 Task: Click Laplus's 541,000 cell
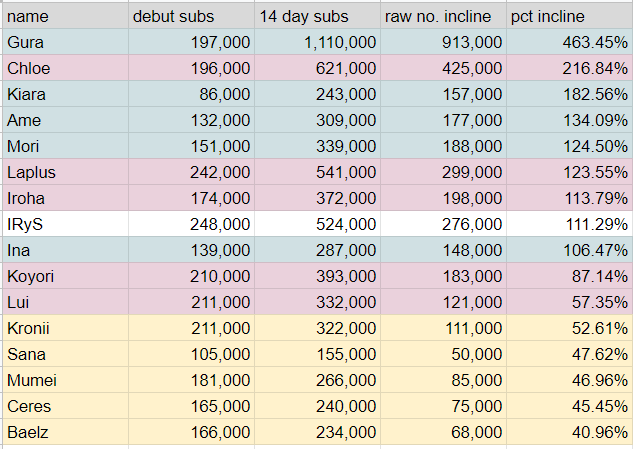click(x=317, y=172)
